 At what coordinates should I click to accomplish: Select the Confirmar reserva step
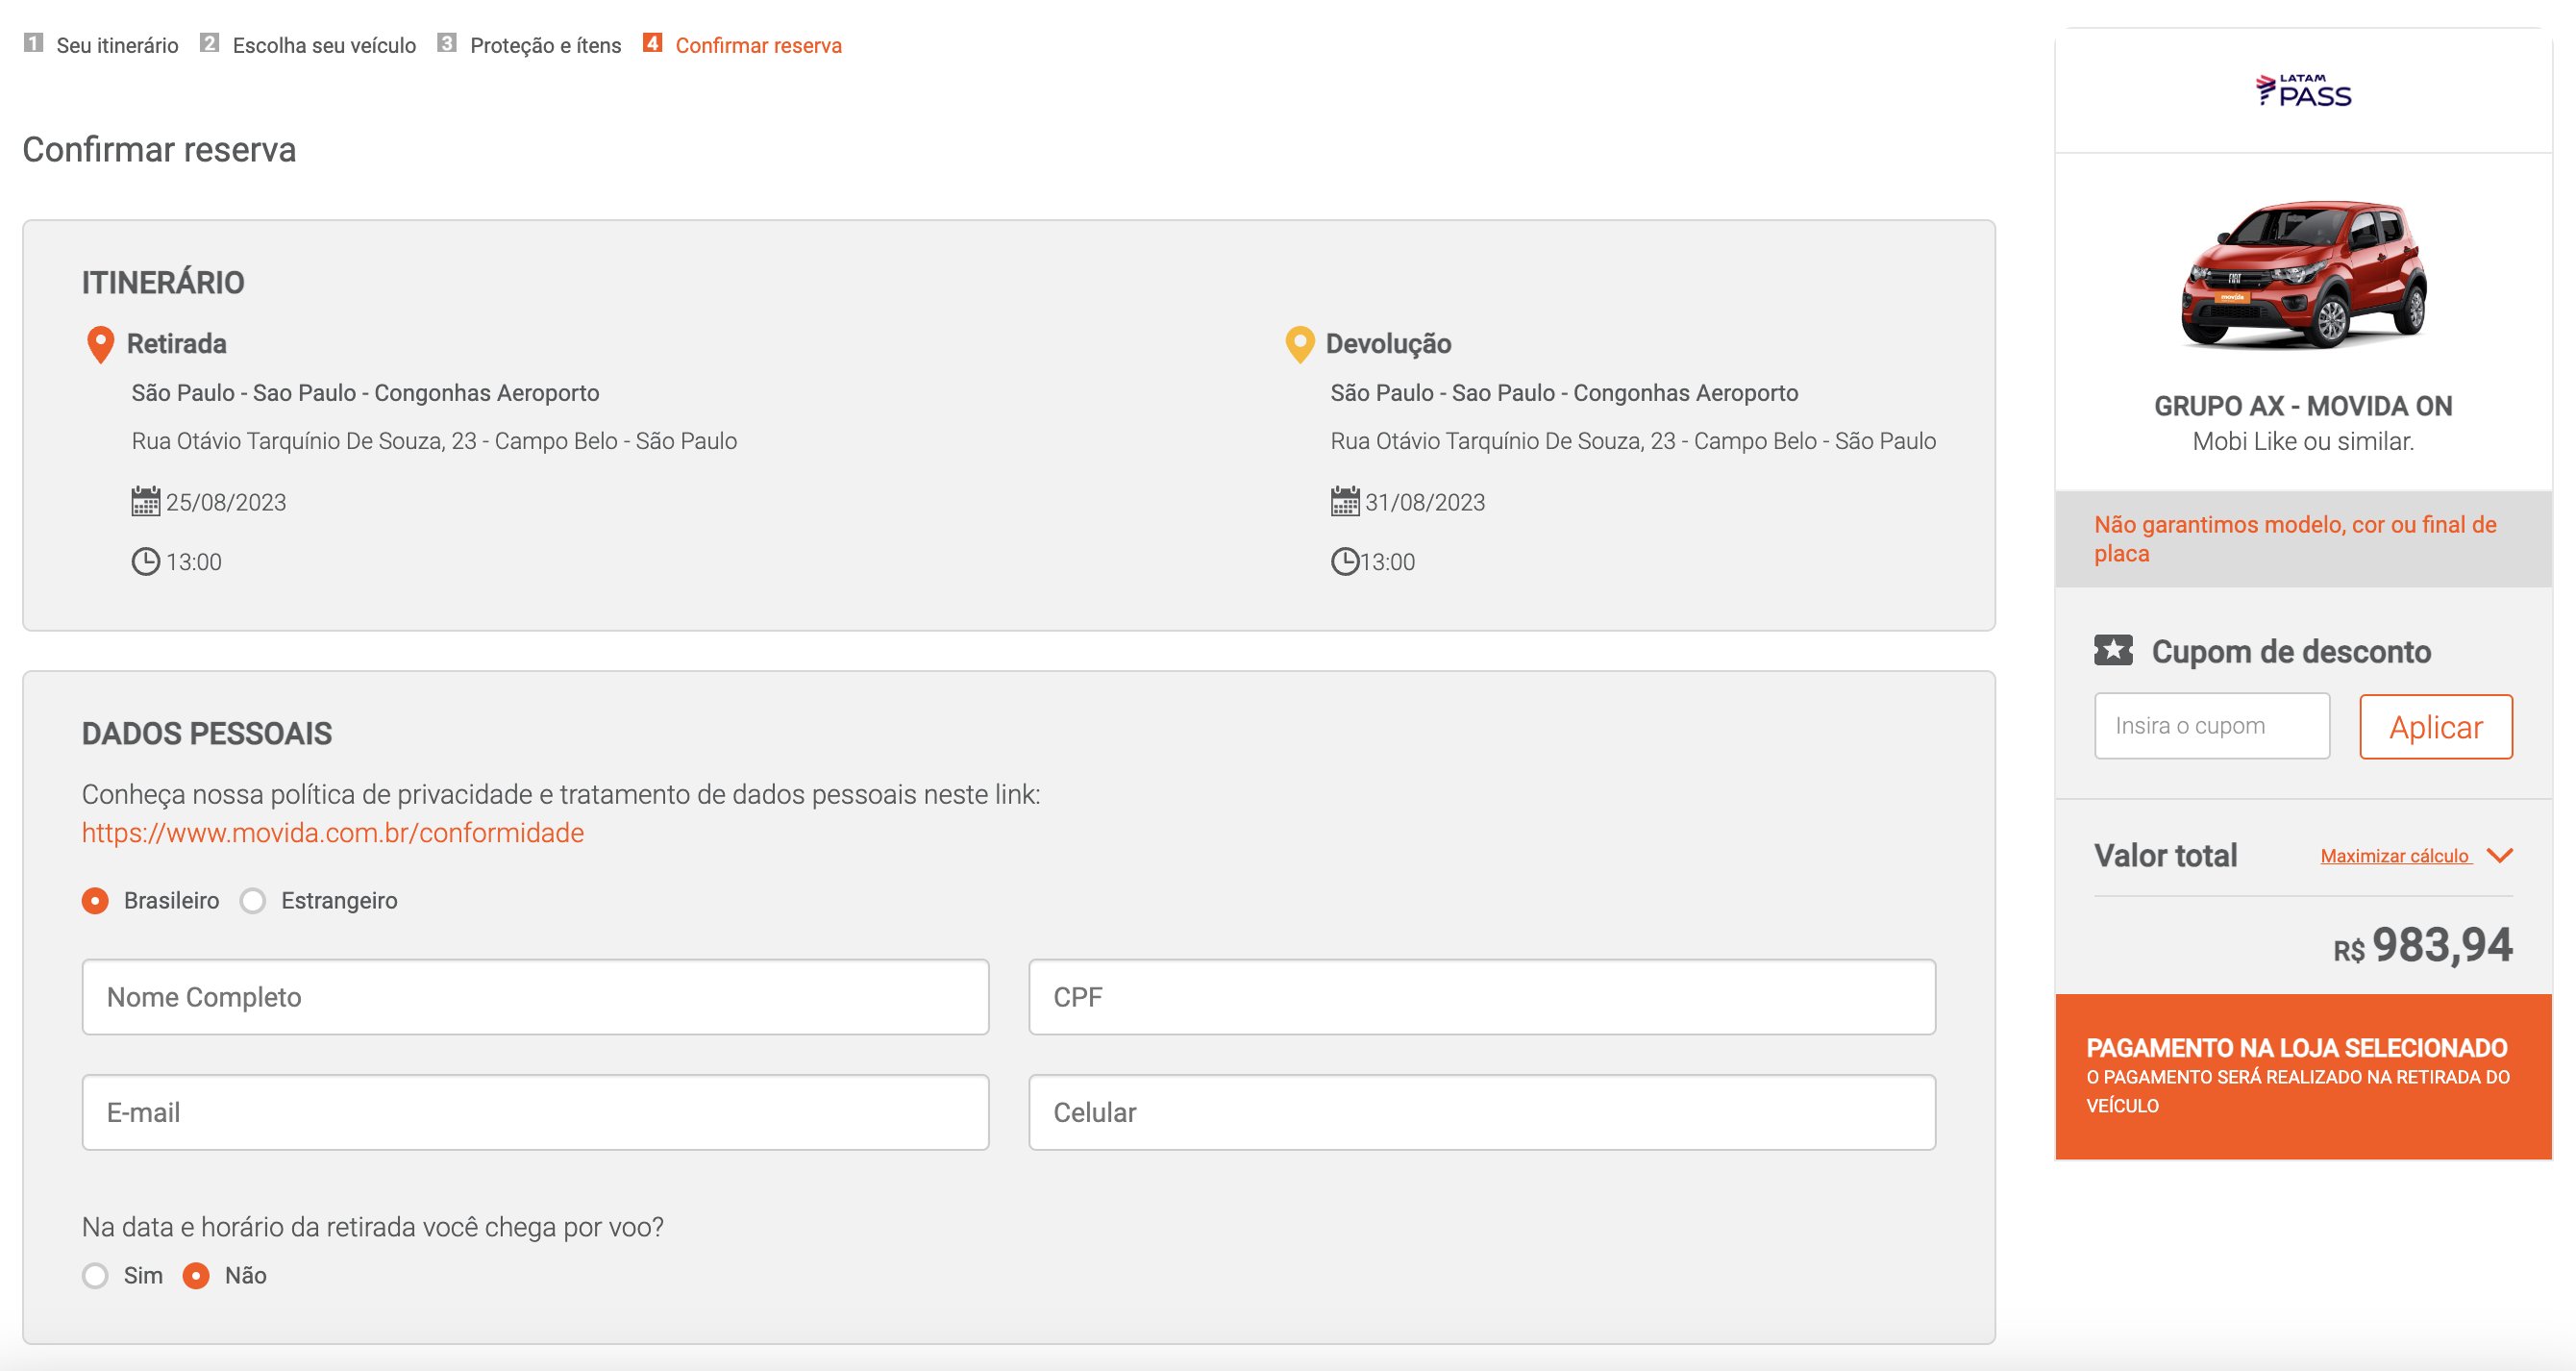tap(758, 45)
